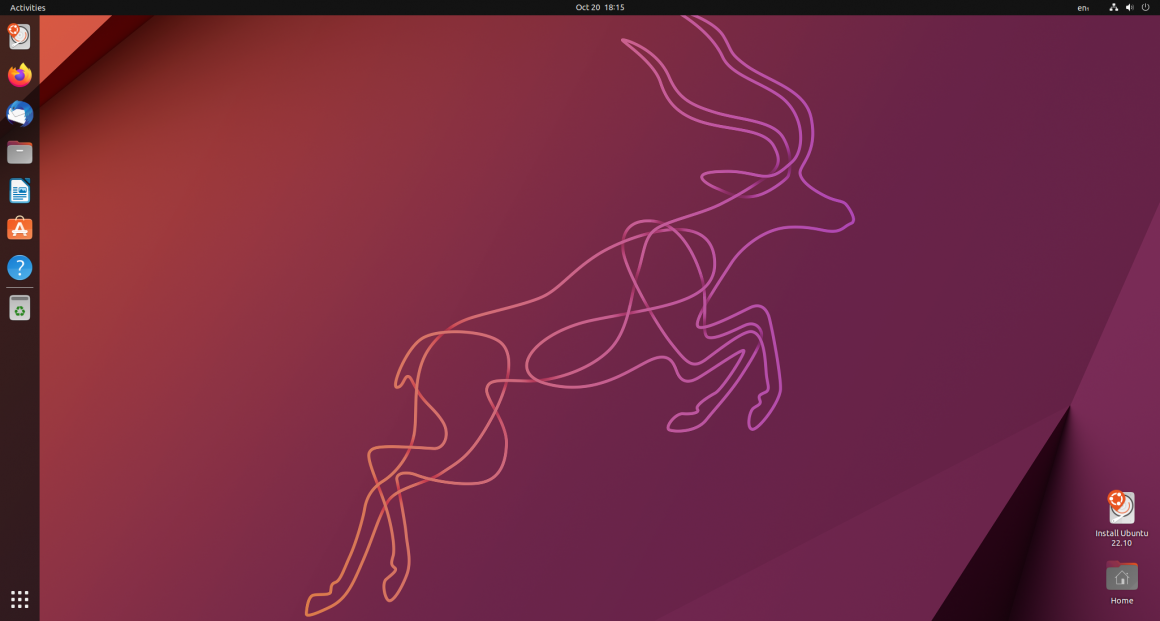
Task: Click the volume indicator in the top bar
Action: 1129,7
